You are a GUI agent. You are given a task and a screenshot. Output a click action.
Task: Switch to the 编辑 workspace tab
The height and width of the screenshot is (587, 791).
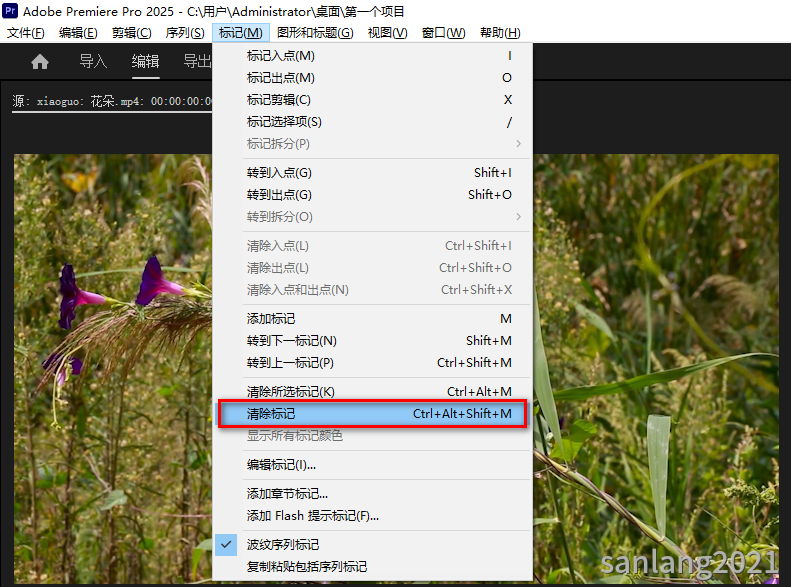tap(145, 62)
